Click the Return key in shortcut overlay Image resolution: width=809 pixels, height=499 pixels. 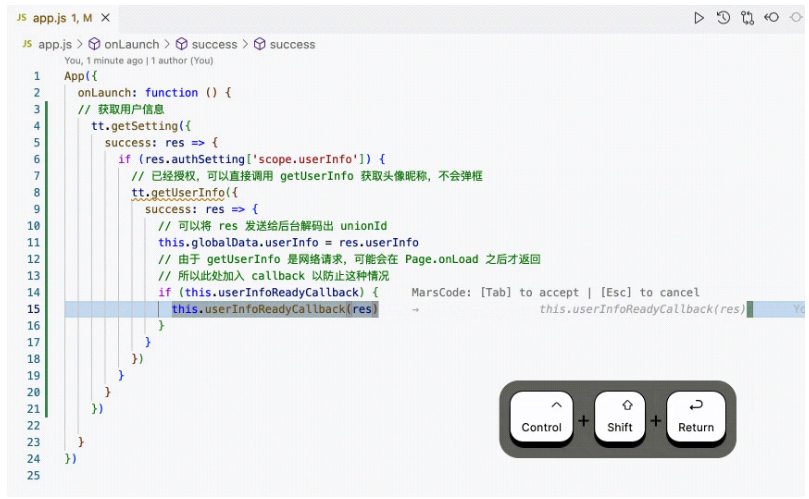click(x=695, y=417)
